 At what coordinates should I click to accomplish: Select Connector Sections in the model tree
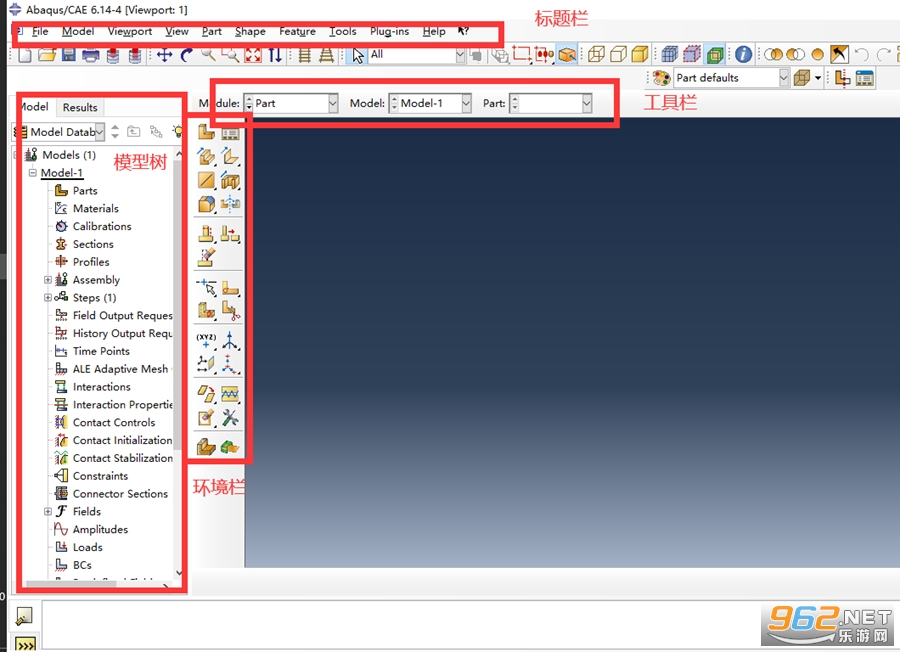coord(121,494)
